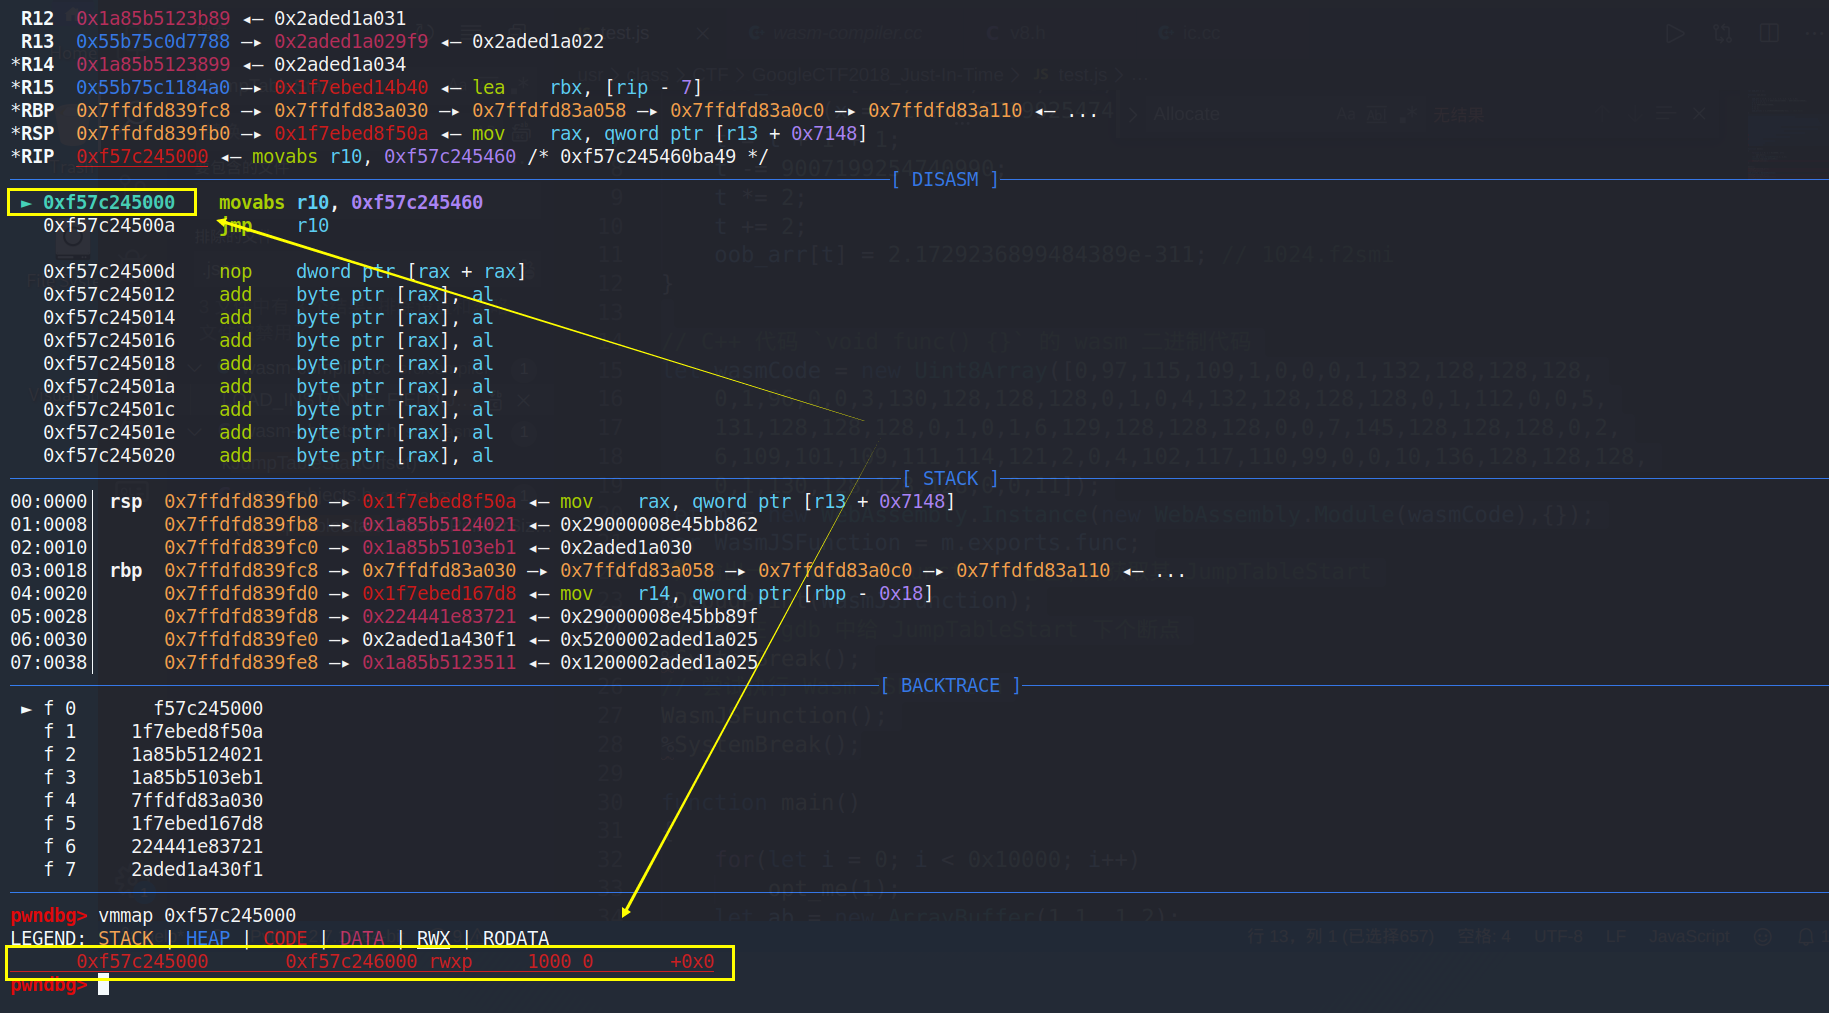Click the feedback smiley icon in status bar
The width and height of the screenshot is (1829, 1013).
(x=1763, y=937)
